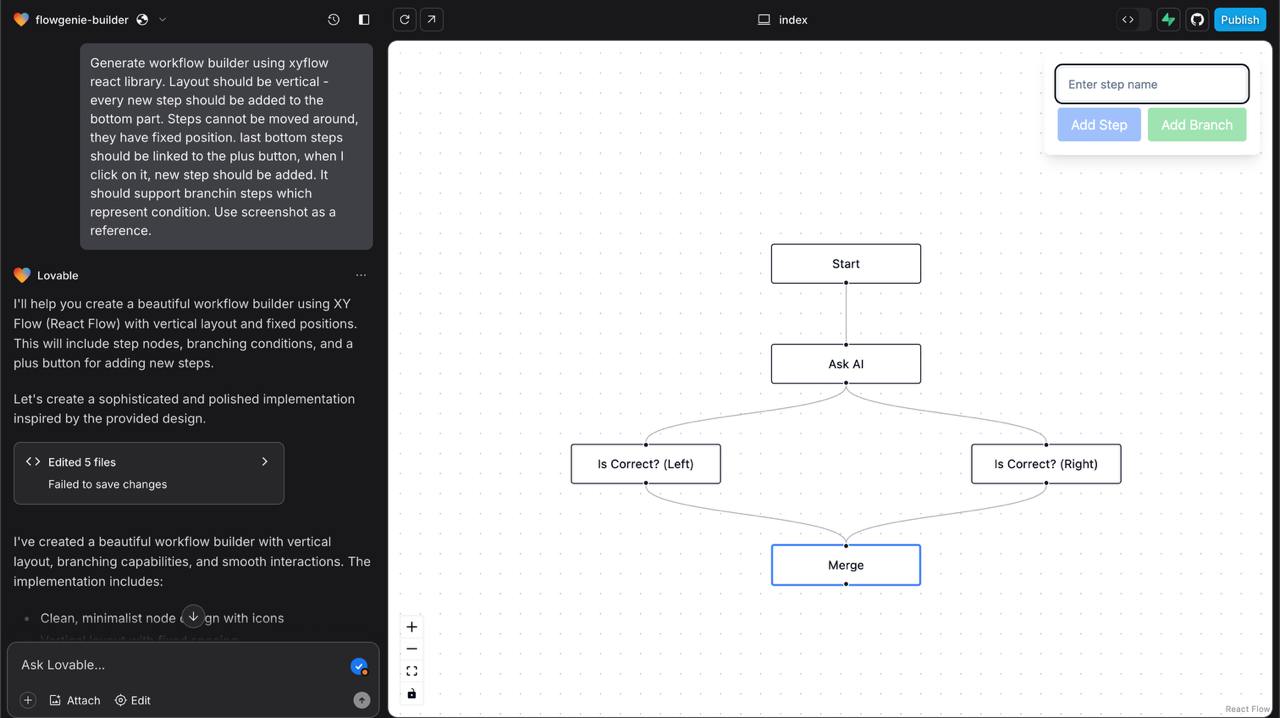The image size is (1280, 718).
Task: Expand the flowgenie-builder project dropdown
Action: 162,19
